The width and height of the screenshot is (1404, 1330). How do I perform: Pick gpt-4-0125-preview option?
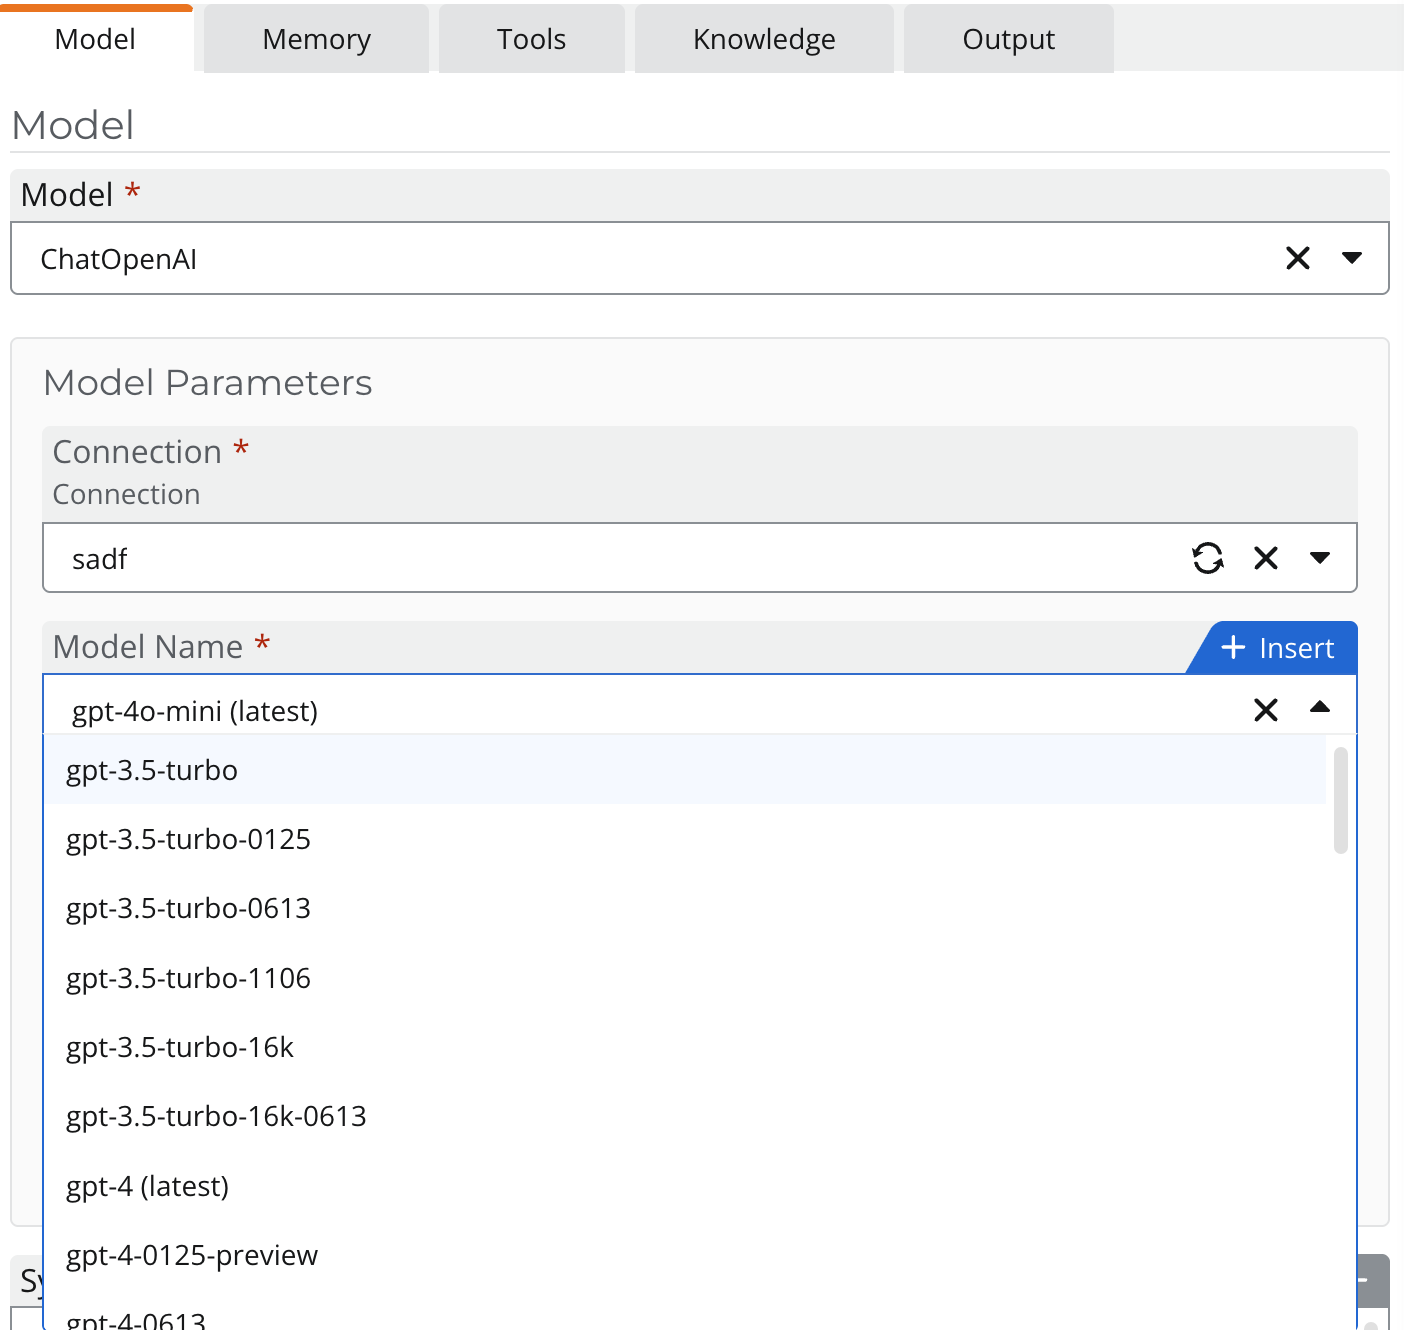(192, 1255)
